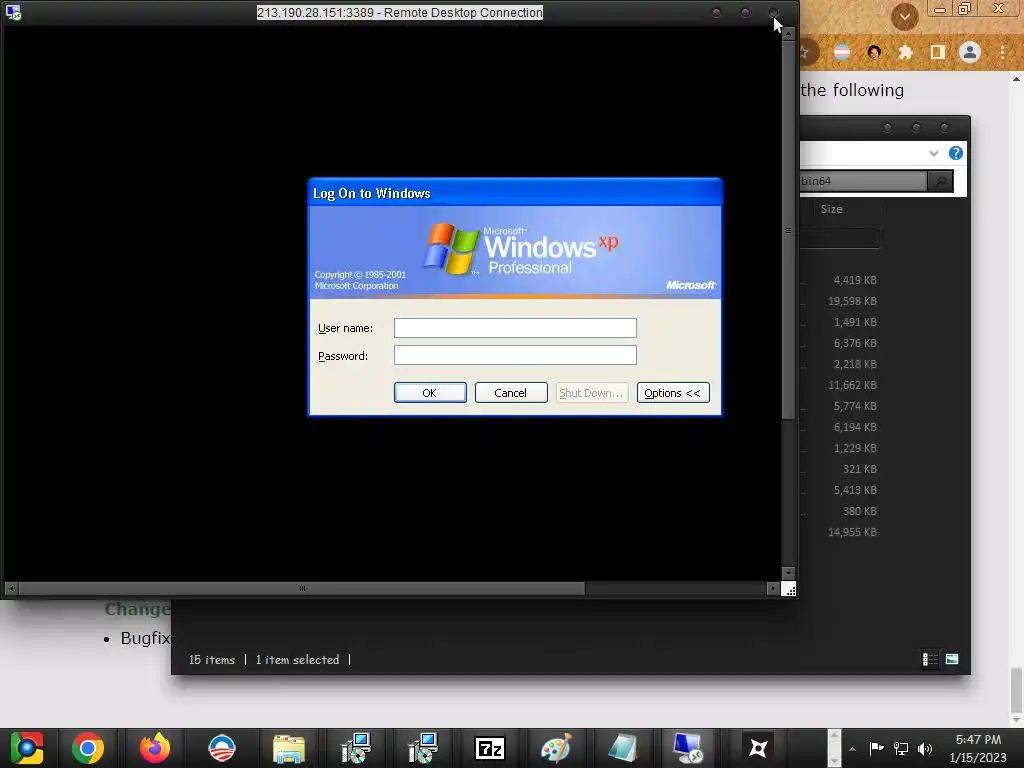
Task: Select the file with size 5,774 KB
Action: (x=854, y=406)
